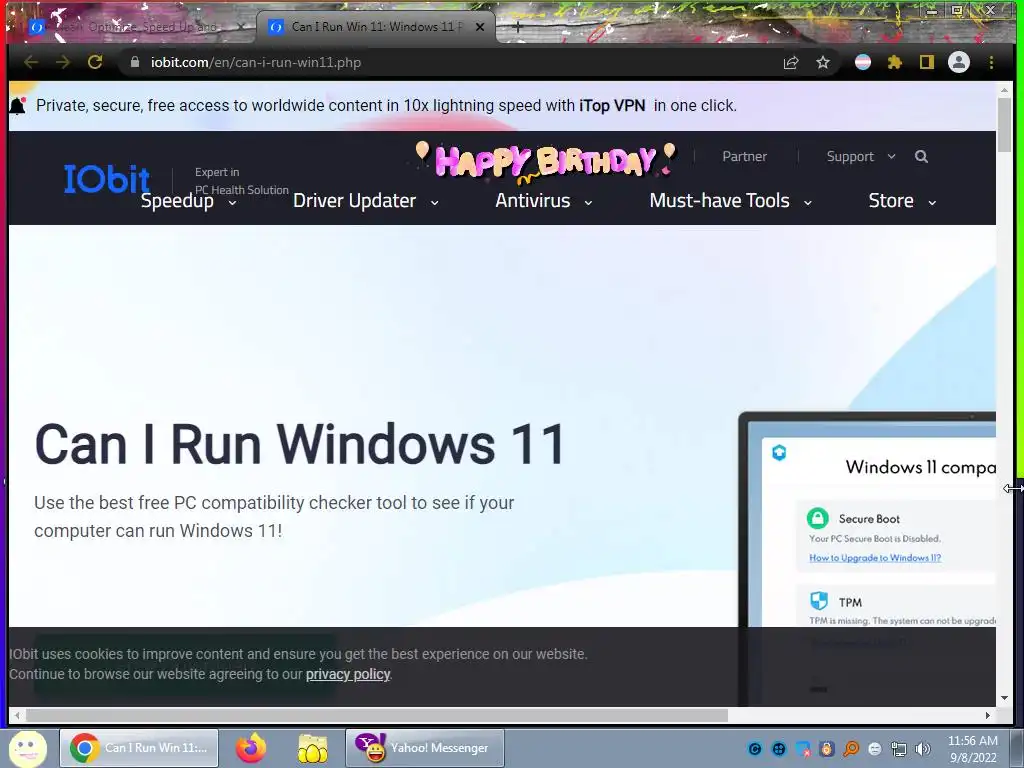Open the Start button smiley orb
Viewport: 1024px width, 768px height.
click(27, 748)
